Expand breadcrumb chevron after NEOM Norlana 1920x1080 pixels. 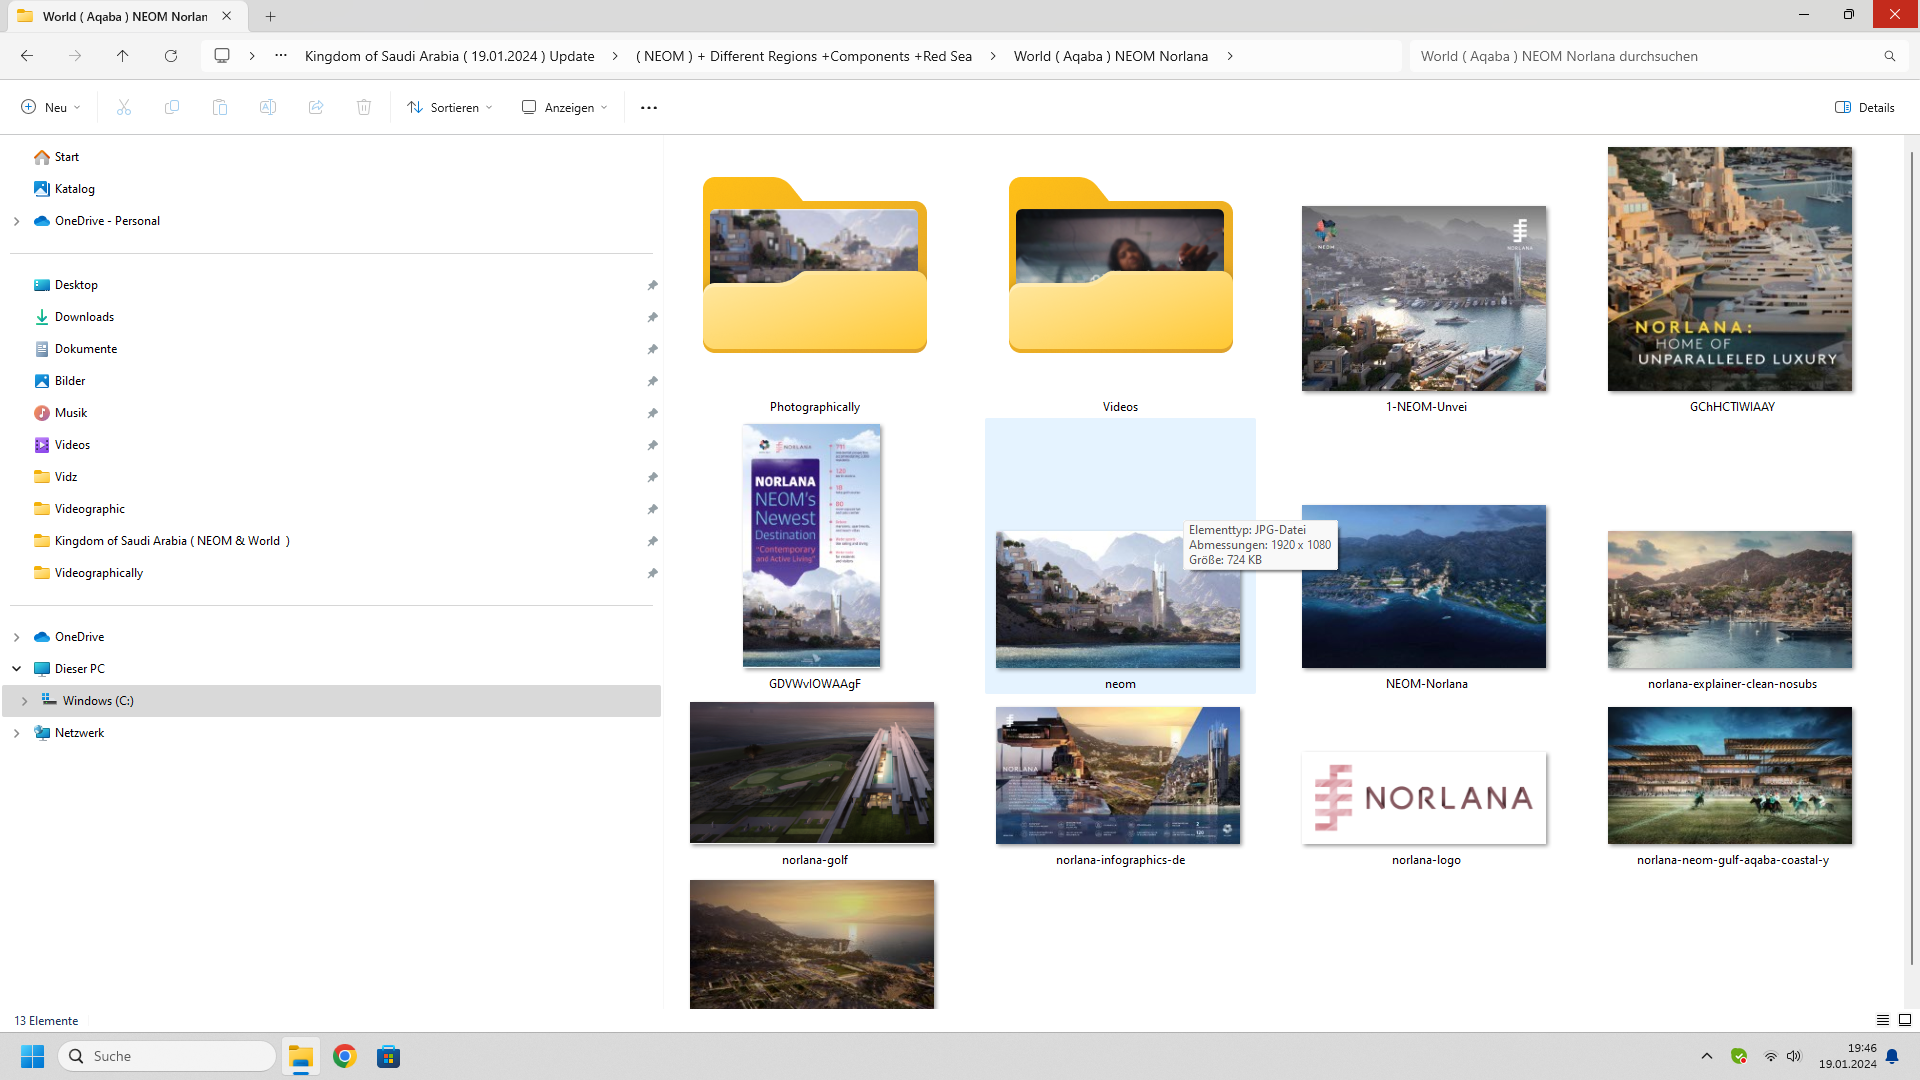click(x=1230, y=56)
